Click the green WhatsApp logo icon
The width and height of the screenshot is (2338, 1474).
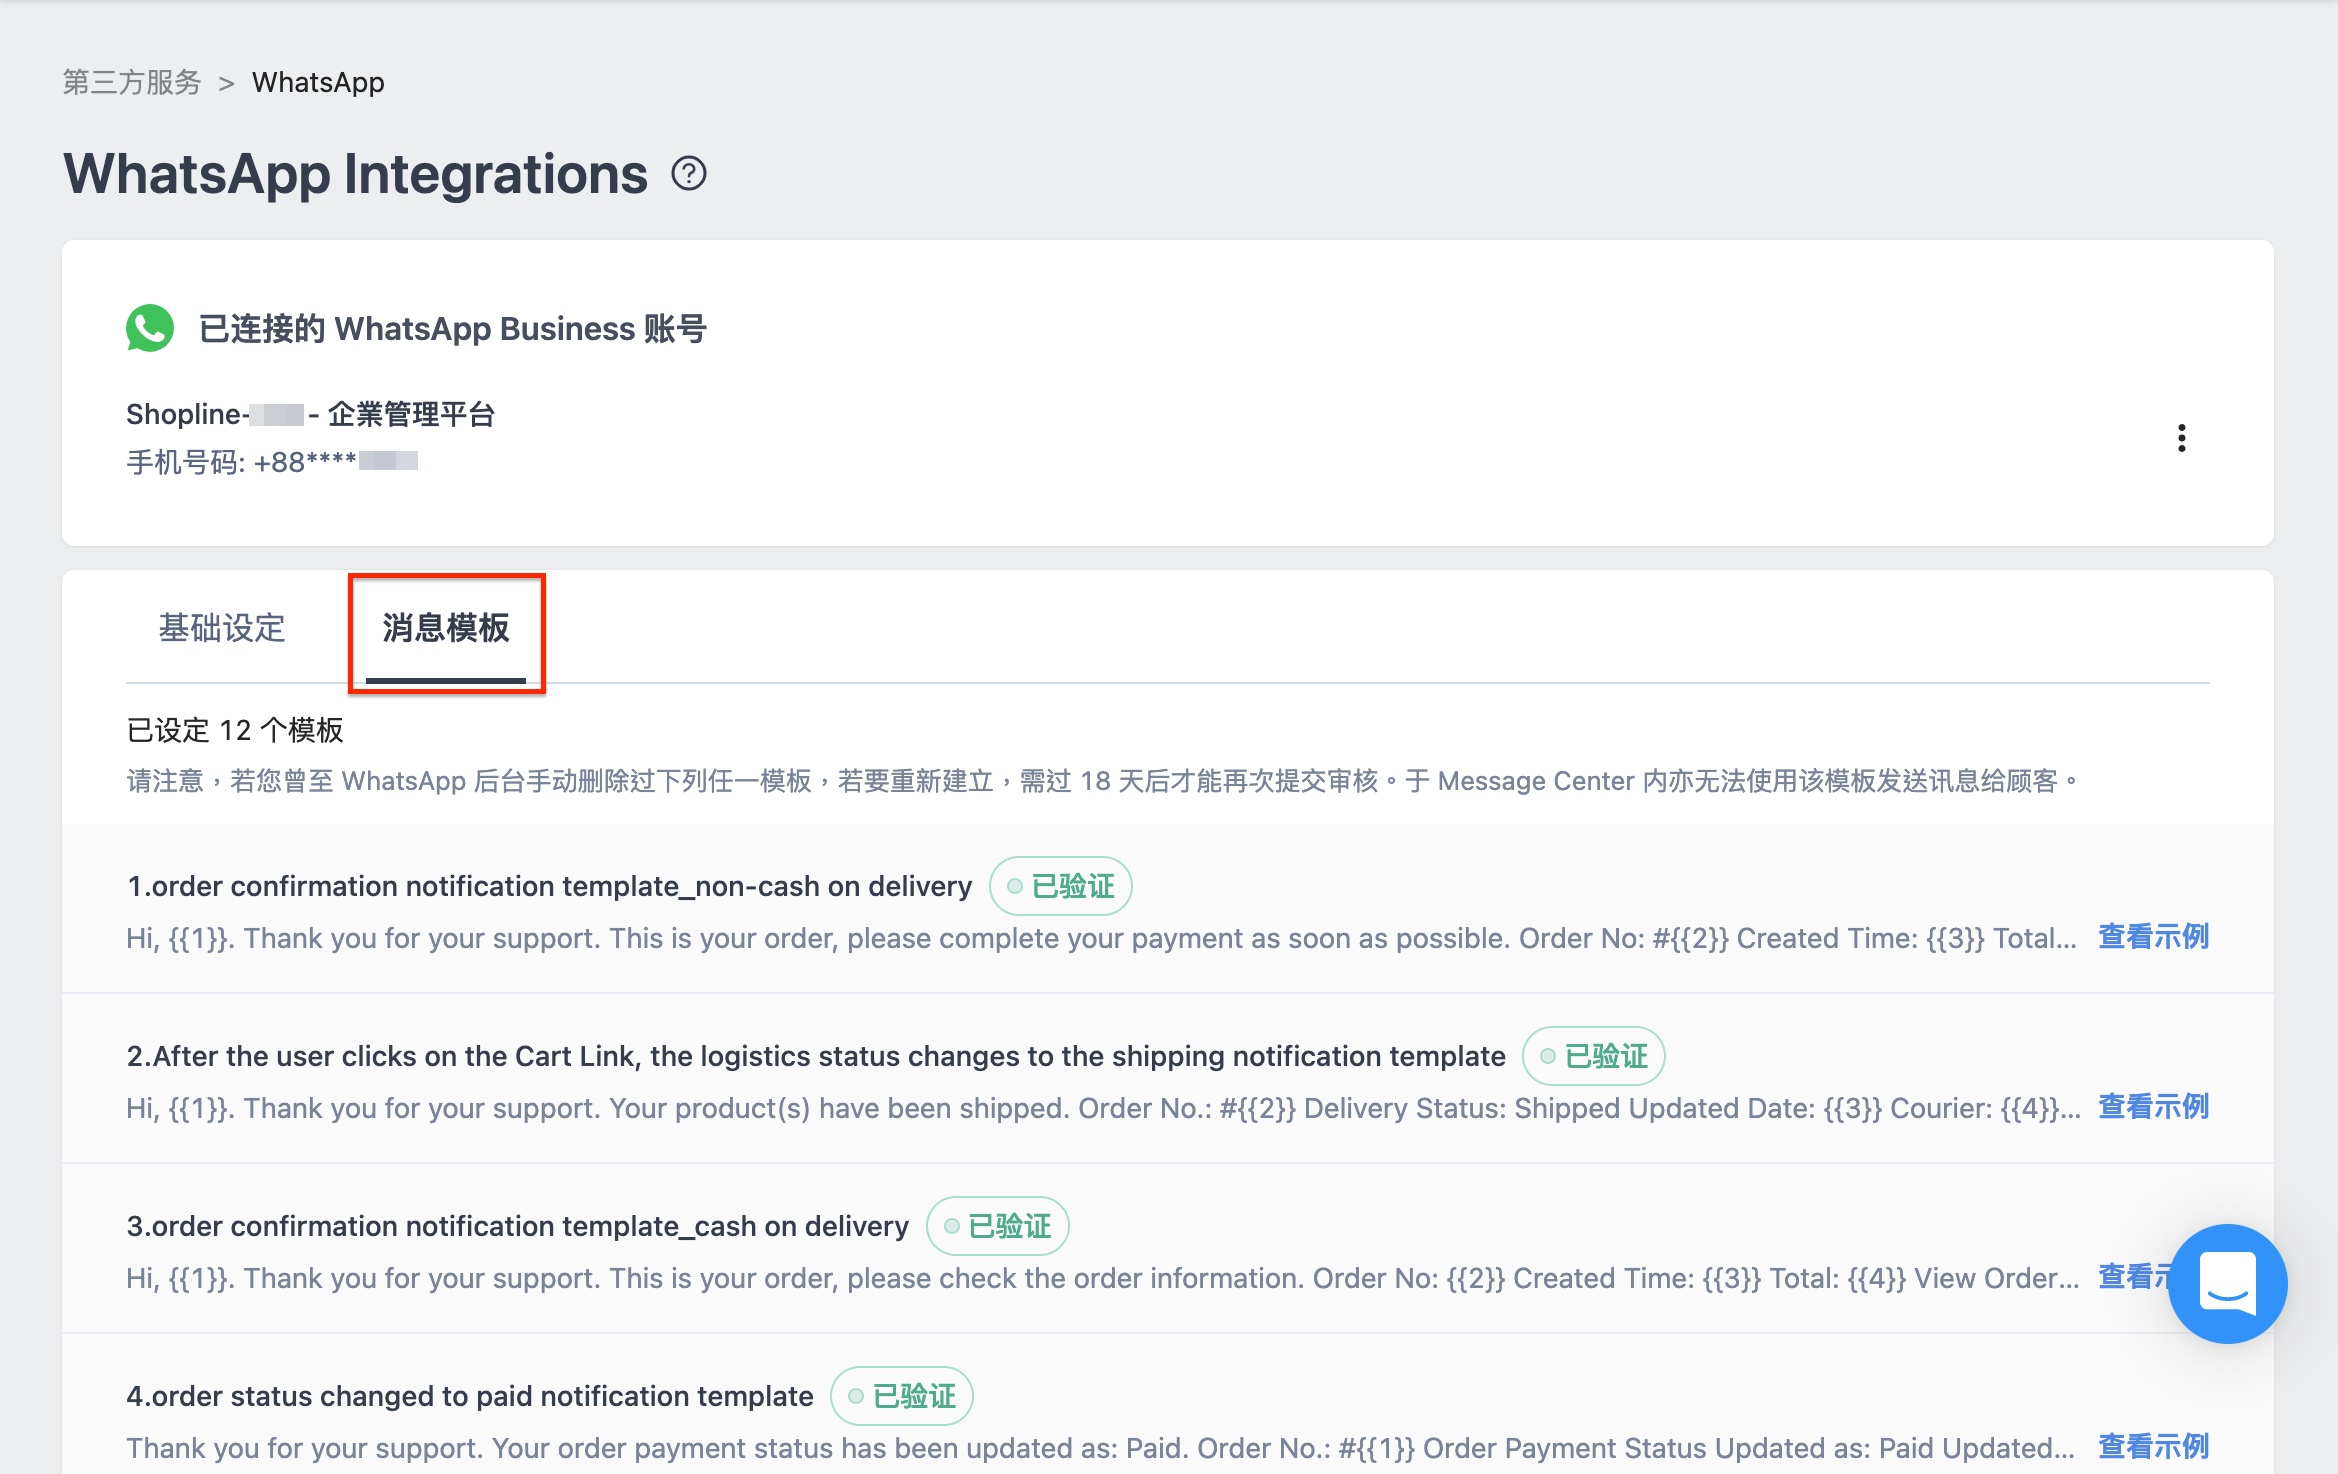click(150, 328)
